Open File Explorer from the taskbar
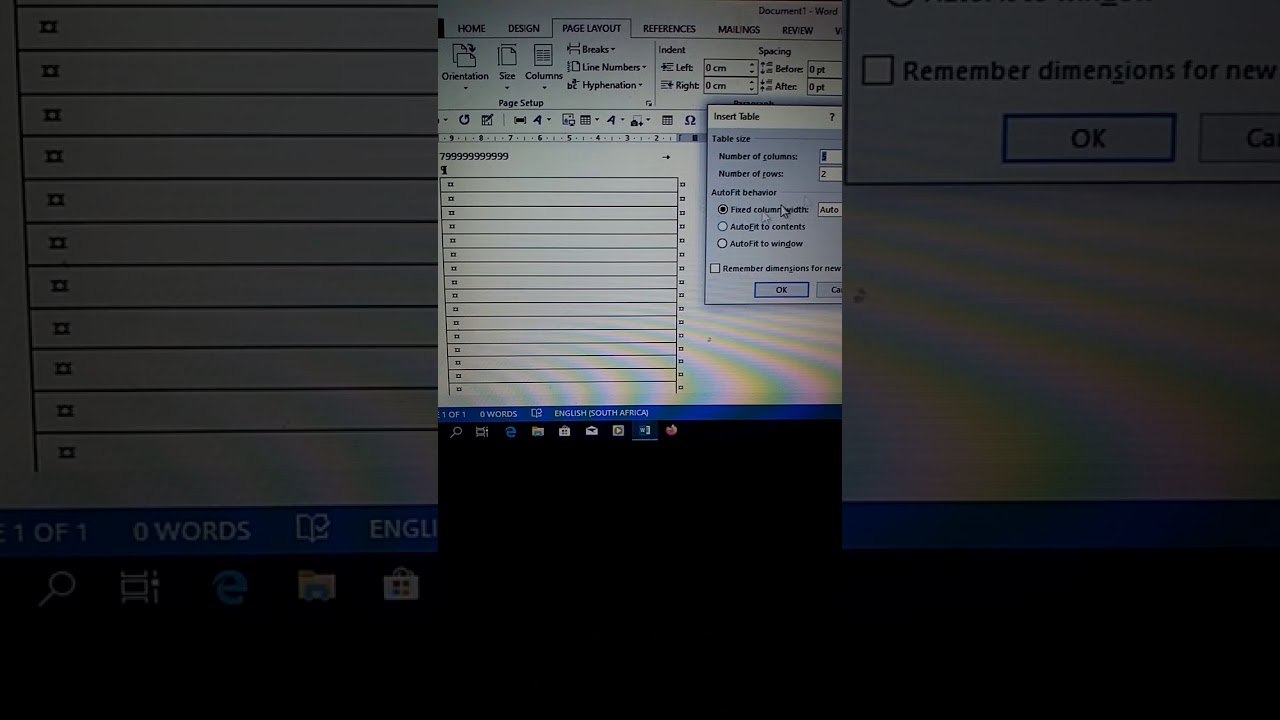The image size is (1280, 720). point(538,431)
